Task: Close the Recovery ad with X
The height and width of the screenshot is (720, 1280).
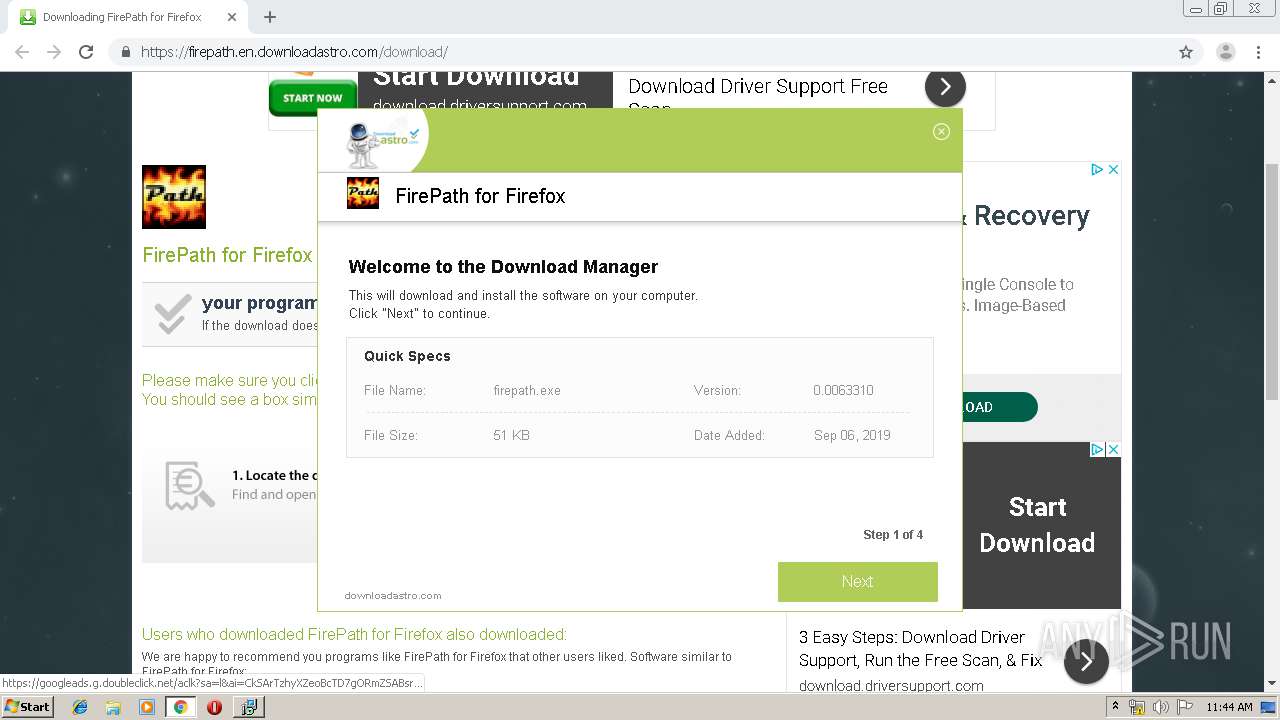Action: (x=1112, y=170)
